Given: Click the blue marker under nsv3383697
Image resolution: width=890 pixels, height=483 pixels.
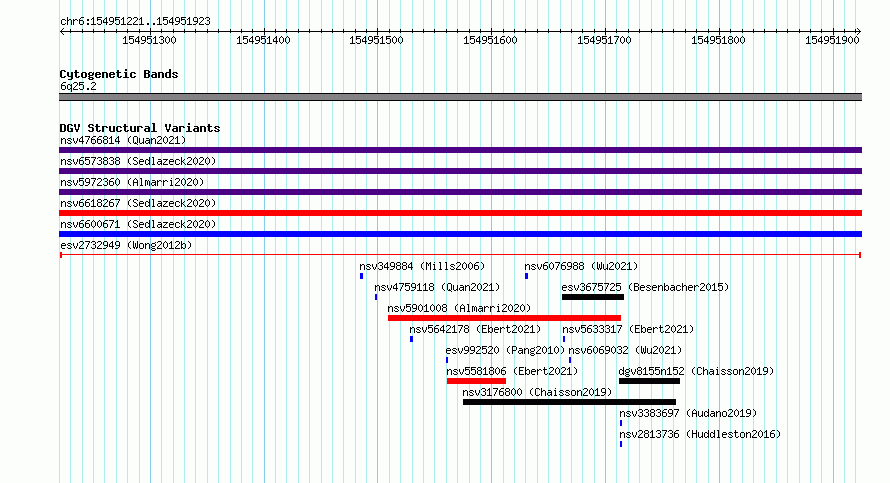Looking at the screenshot, I should (x=621, y=423).
